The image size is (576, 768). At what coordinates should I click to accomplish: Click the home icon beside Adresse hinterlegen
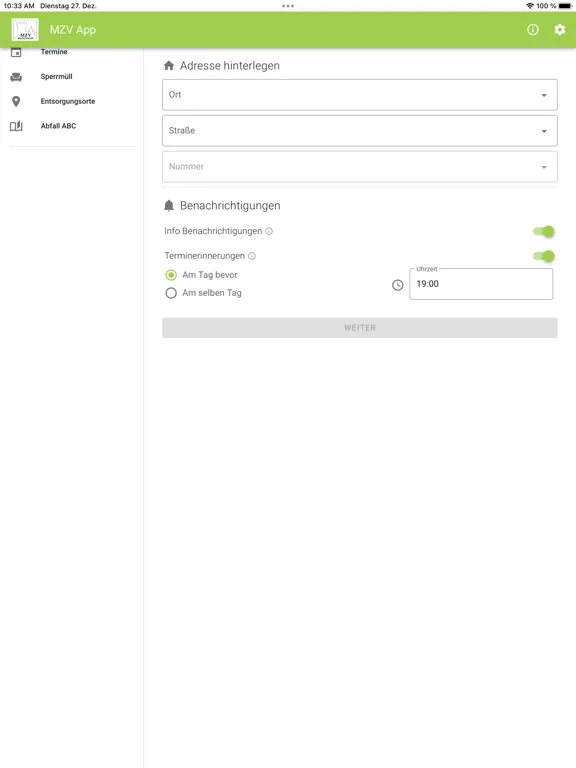[x=169, y=66]
